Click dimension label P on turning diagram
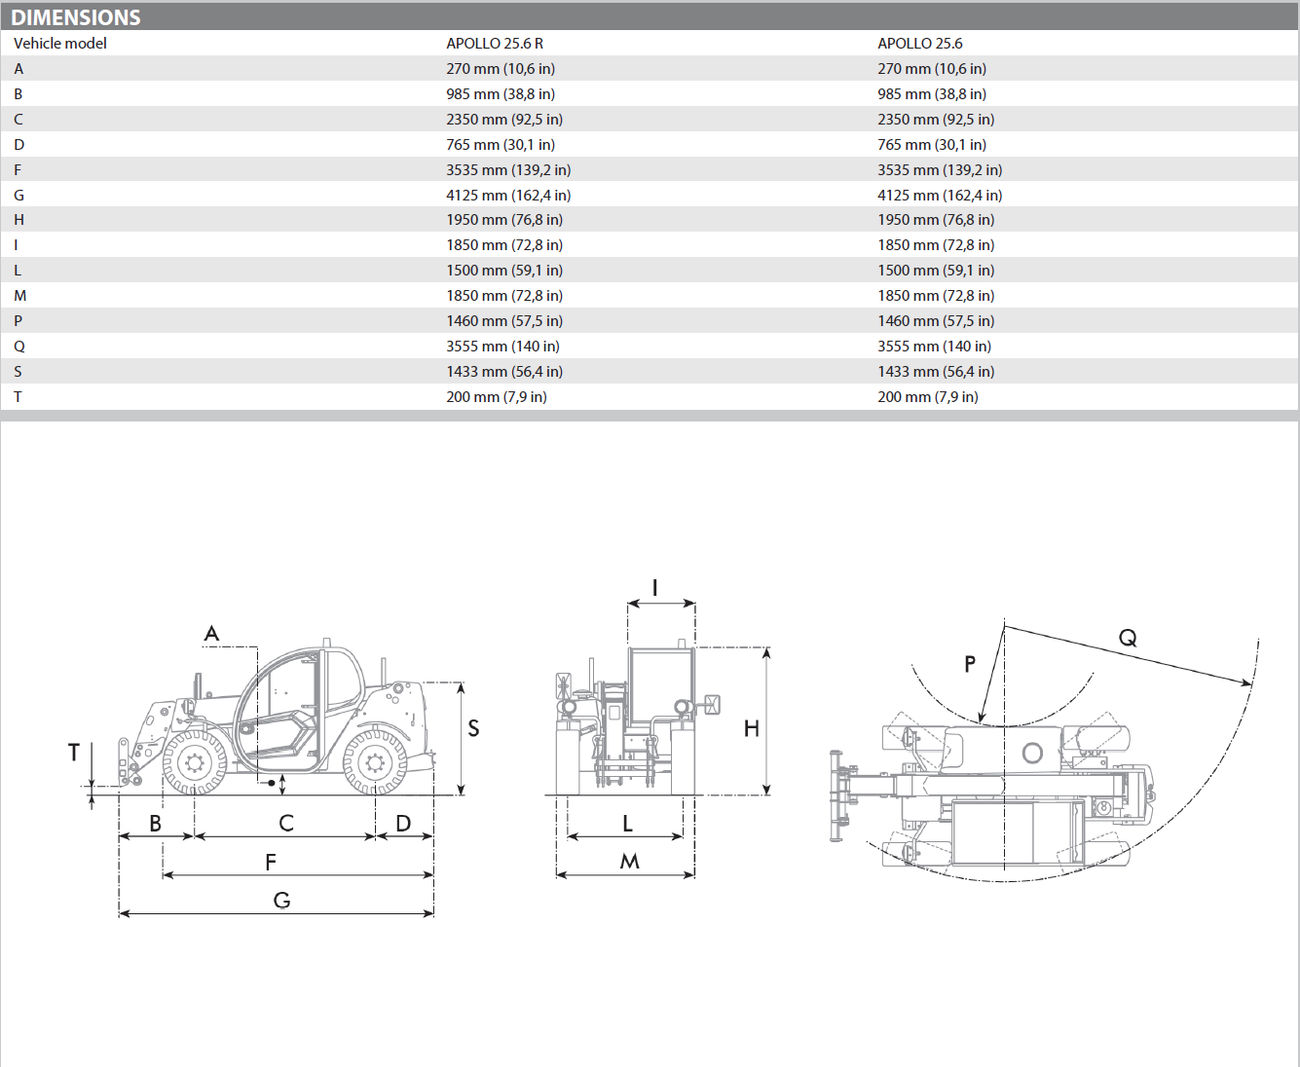The image size is (1300, 1067). (969, 664)
